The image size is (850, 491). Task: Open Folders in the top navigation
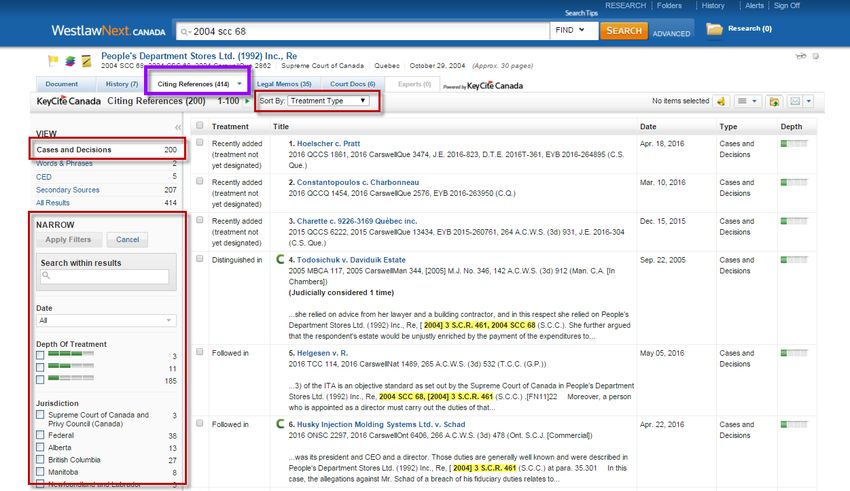point(669,5)
